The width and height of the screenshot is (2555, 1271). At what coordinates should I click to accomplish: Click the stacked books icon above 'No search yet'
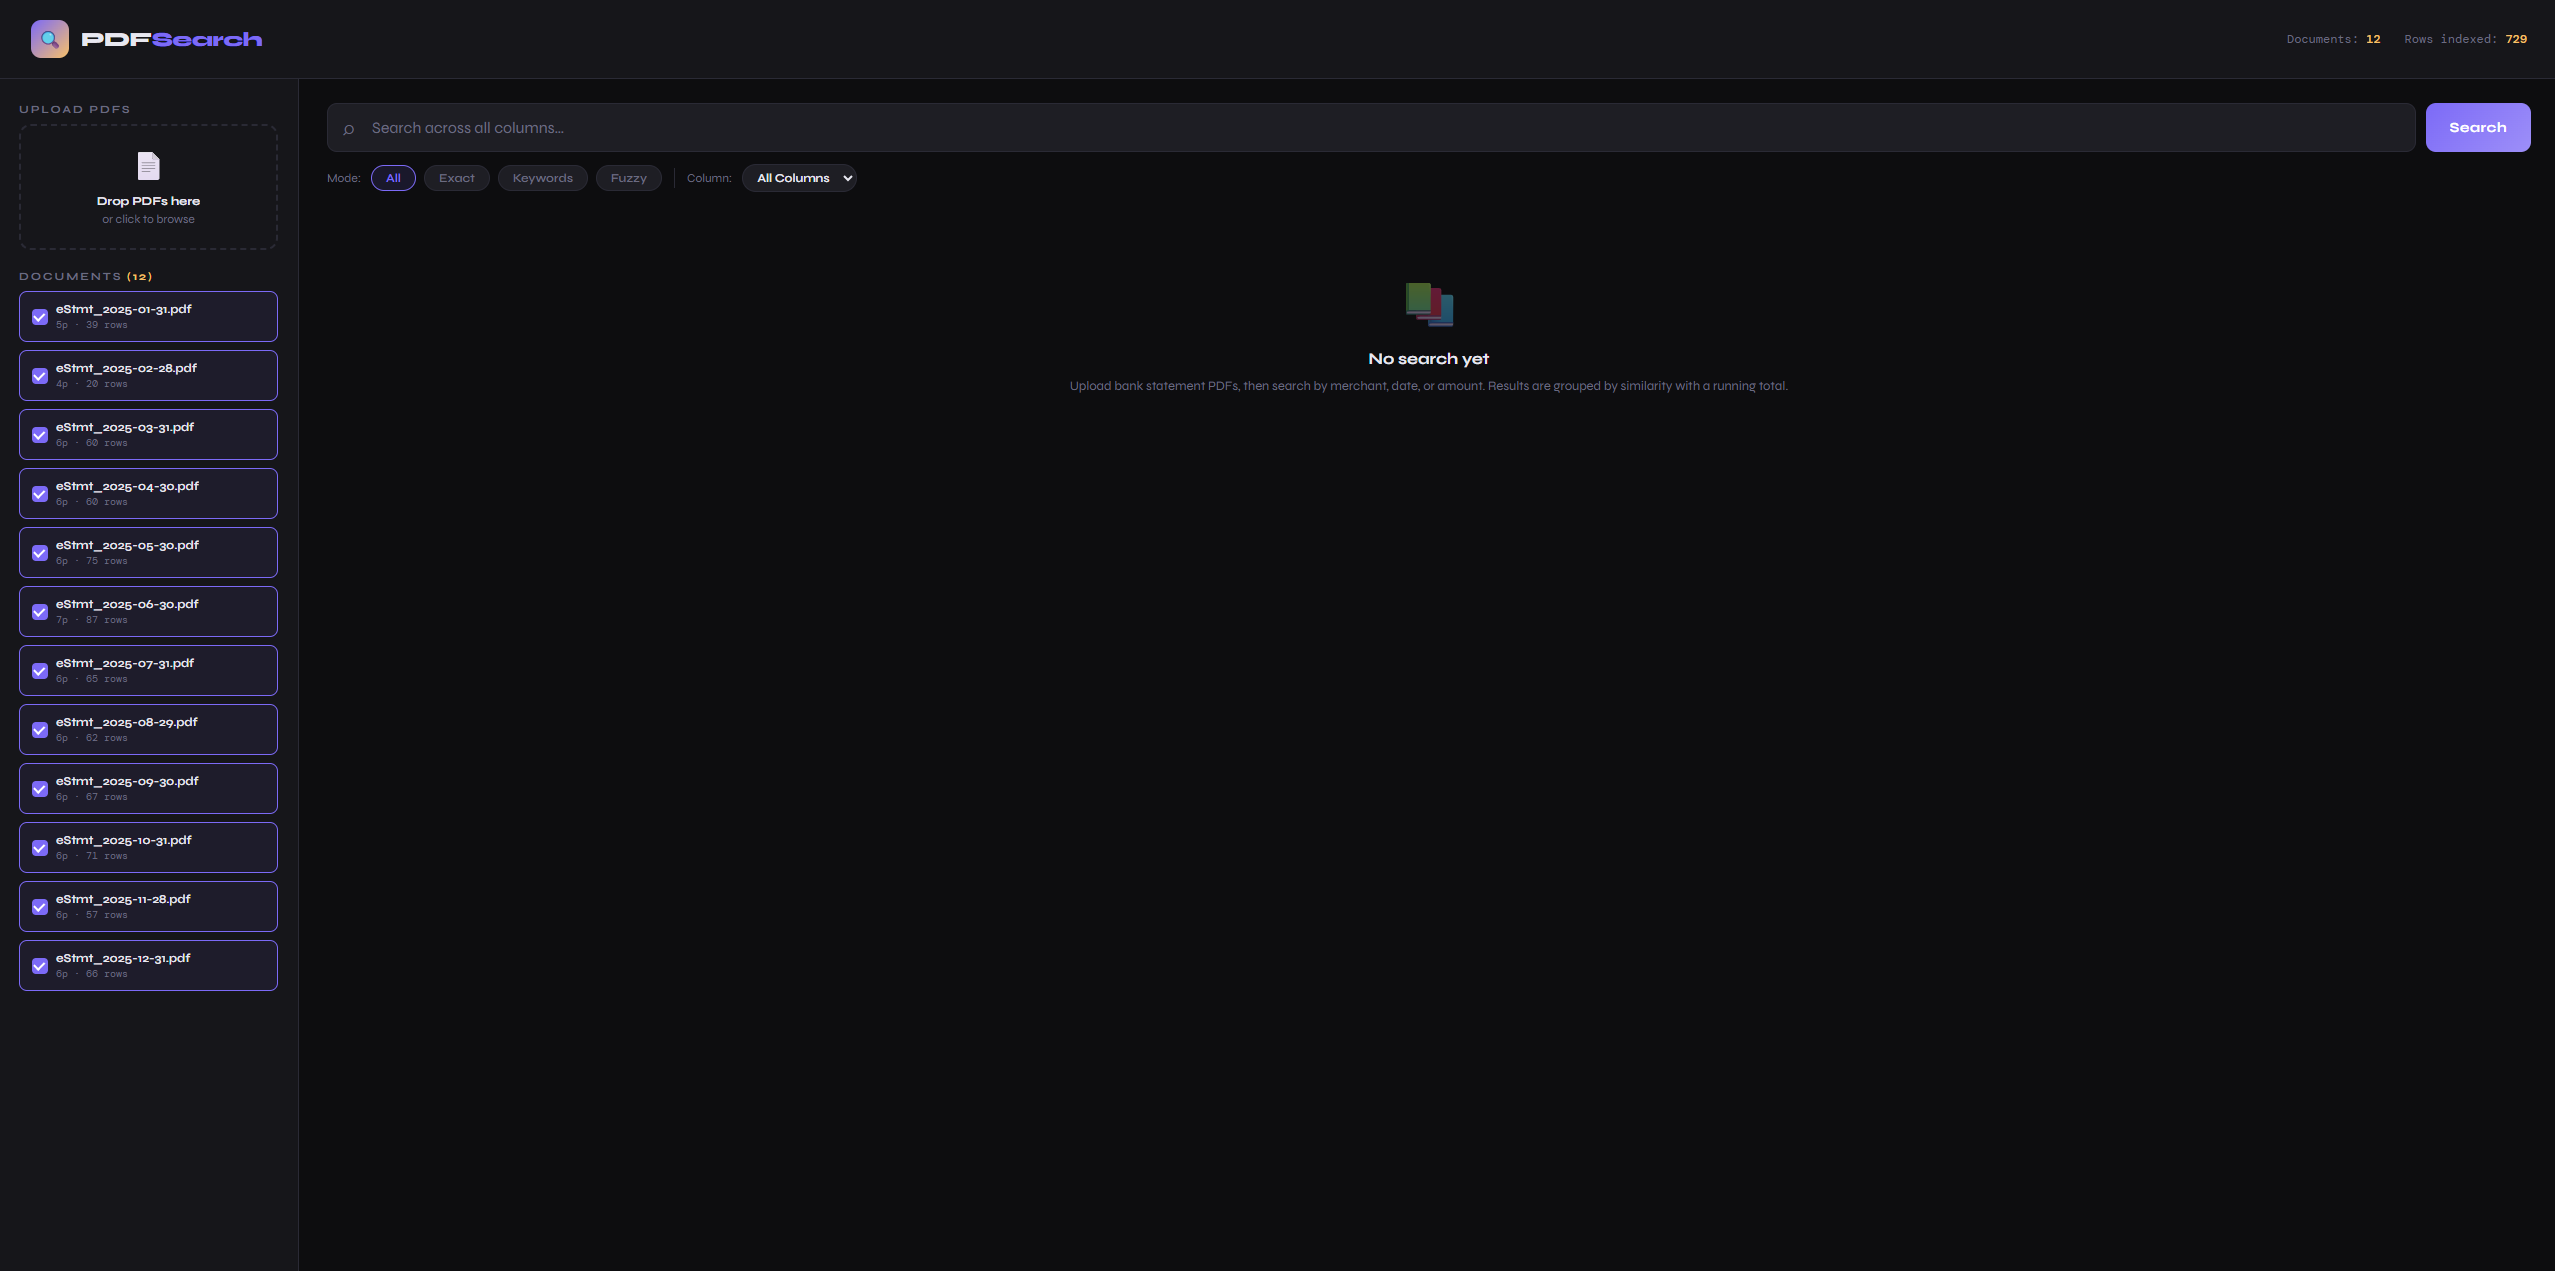click(1429, 304)
